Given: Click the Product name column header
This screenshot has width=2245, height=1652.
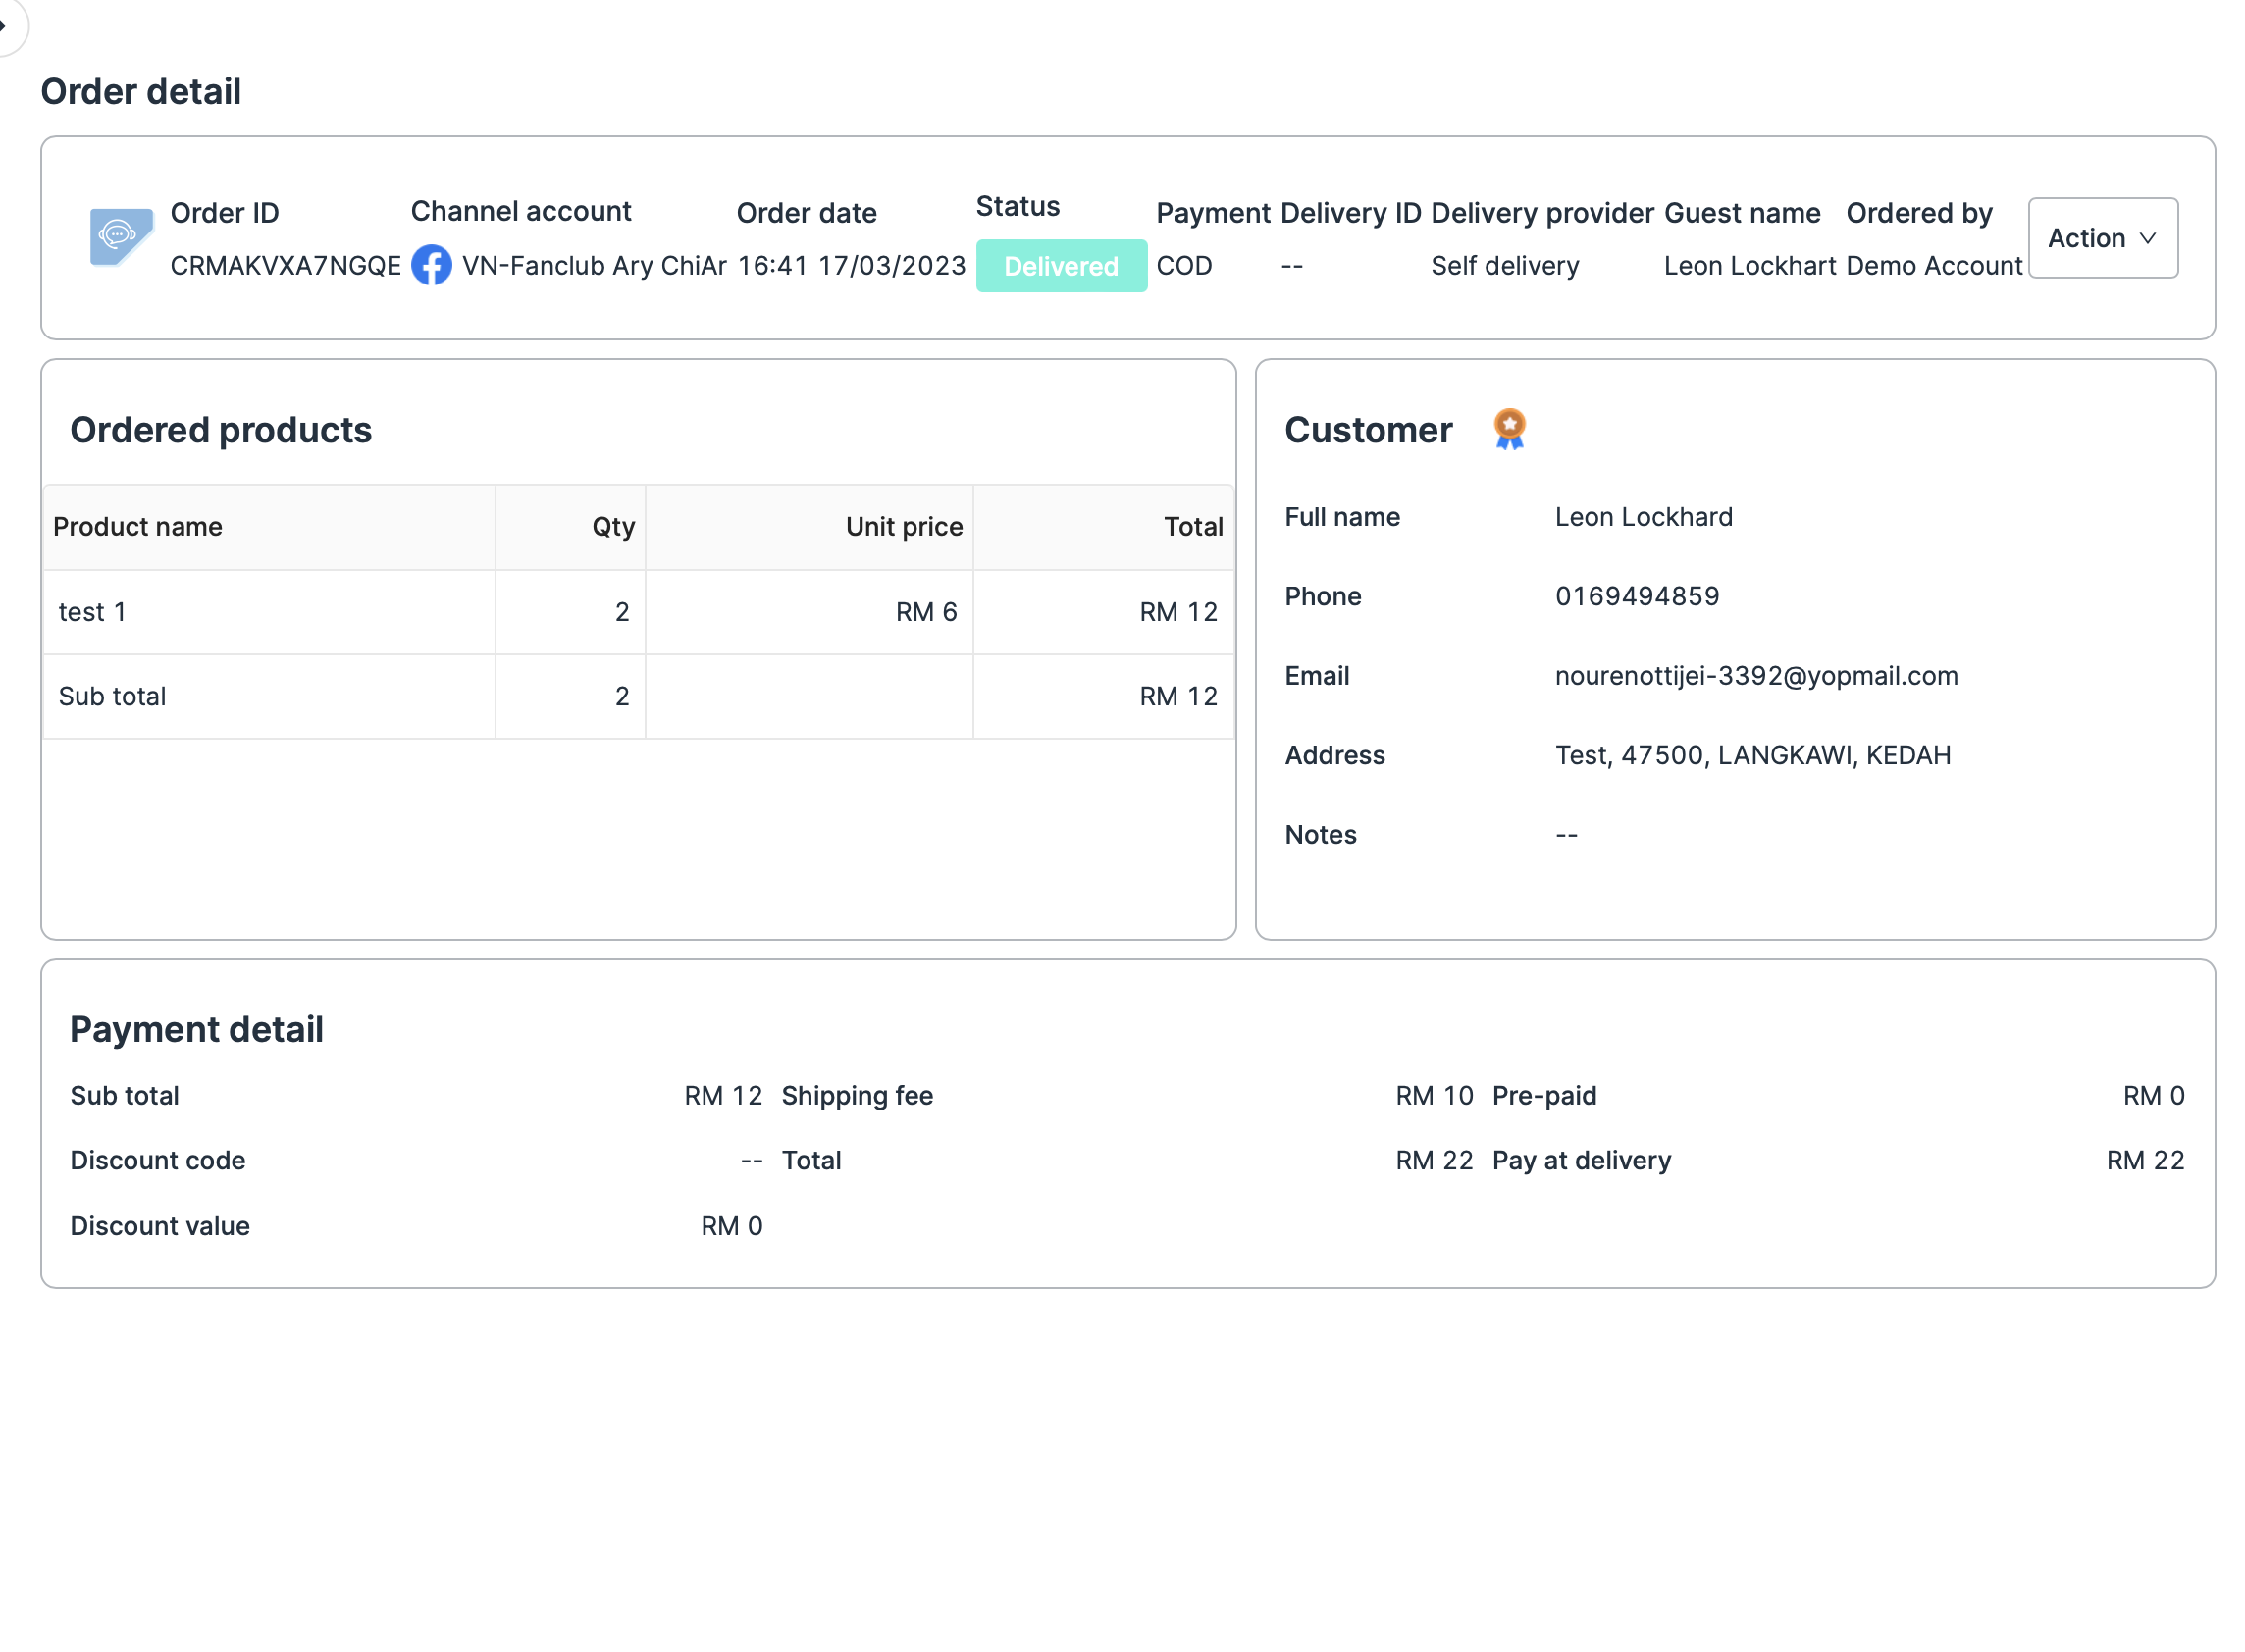Looking at the screenshot, I should coord(138,527).
